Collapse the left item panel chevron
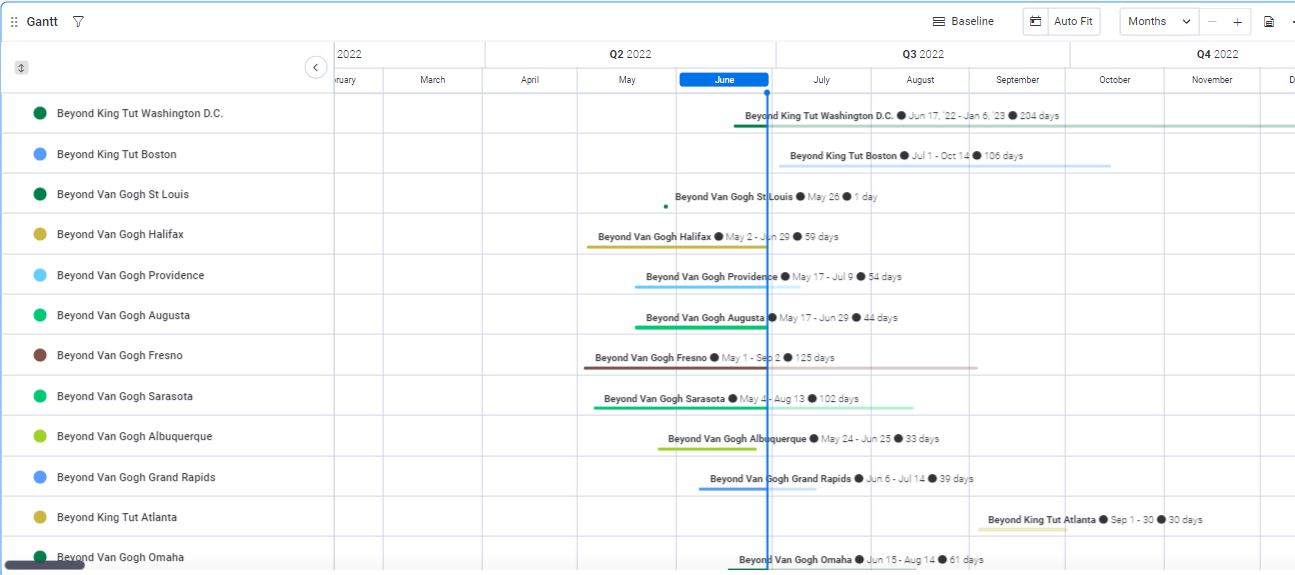 (316, 67)
